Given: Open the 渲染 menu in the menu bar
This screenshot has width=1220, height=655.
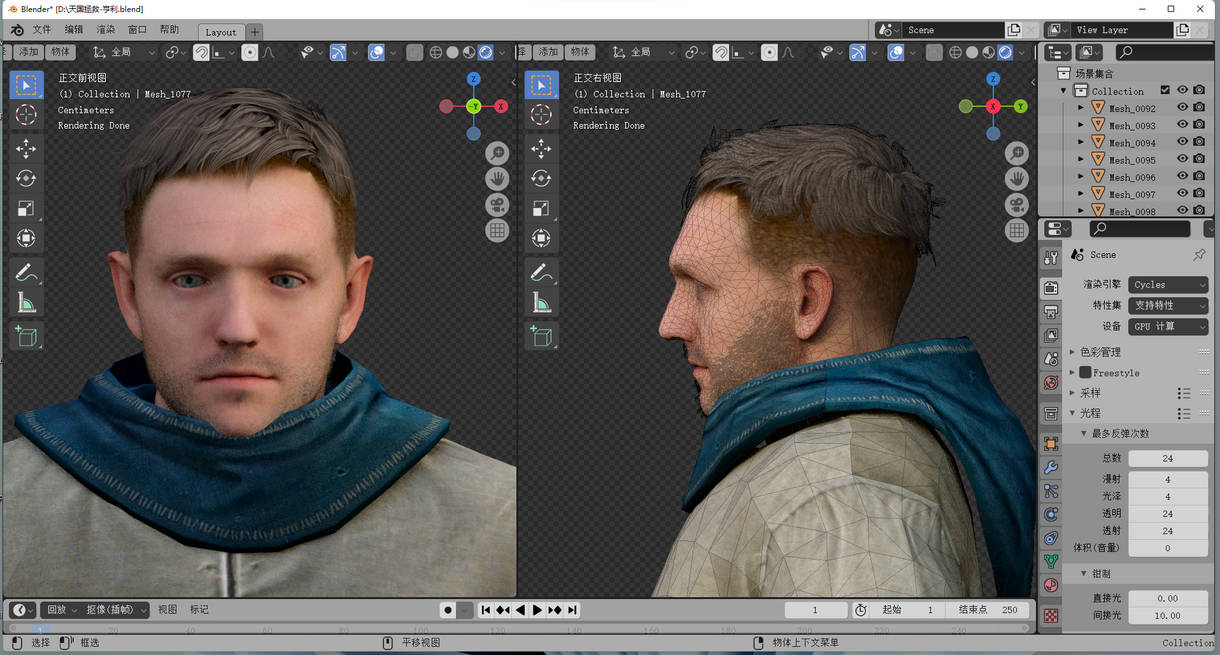Looking at the screenshot, I should click(x=108, y=29).
